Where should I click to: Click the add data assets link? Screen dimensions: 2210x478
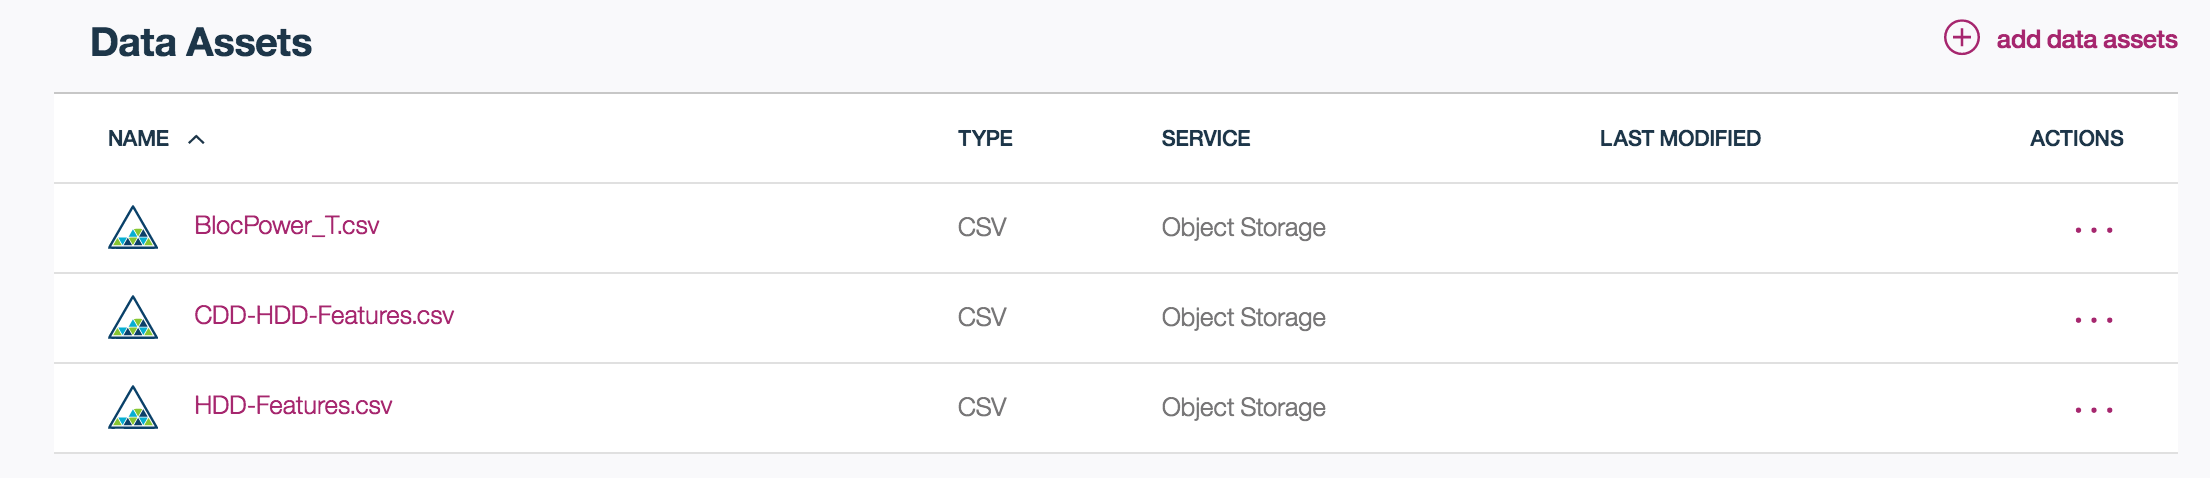tap(2086, 39)
